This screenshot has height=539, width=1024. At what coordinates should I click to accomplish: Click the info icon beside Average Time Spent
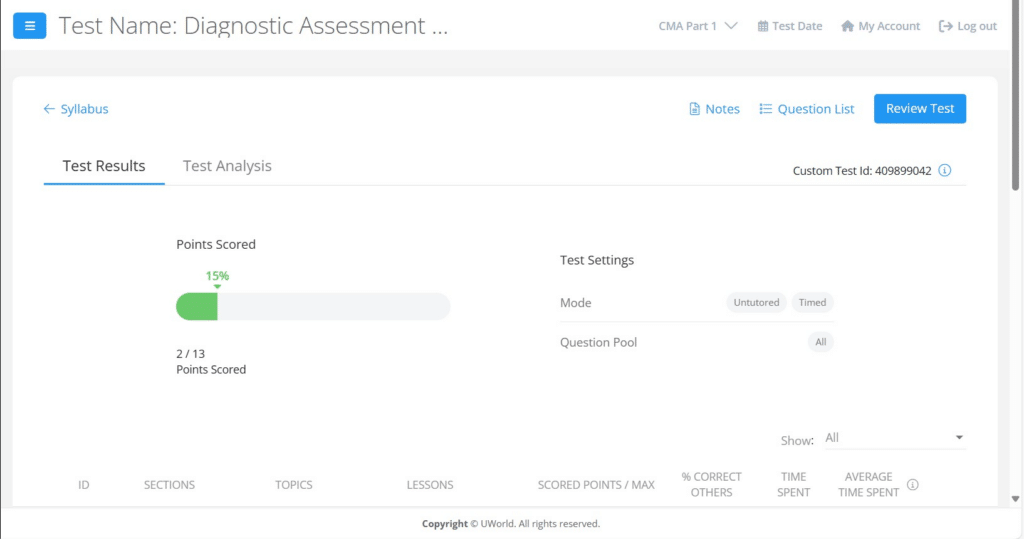912,485
